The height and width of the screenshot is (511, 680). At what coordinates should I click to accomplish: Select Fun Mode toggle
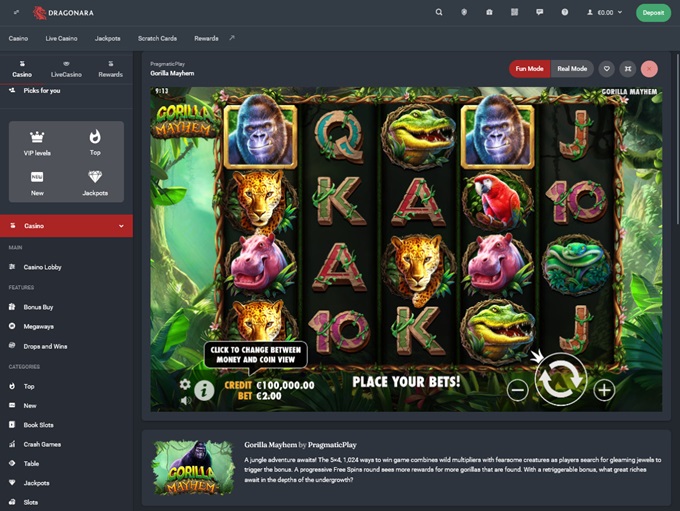[530, 69]
